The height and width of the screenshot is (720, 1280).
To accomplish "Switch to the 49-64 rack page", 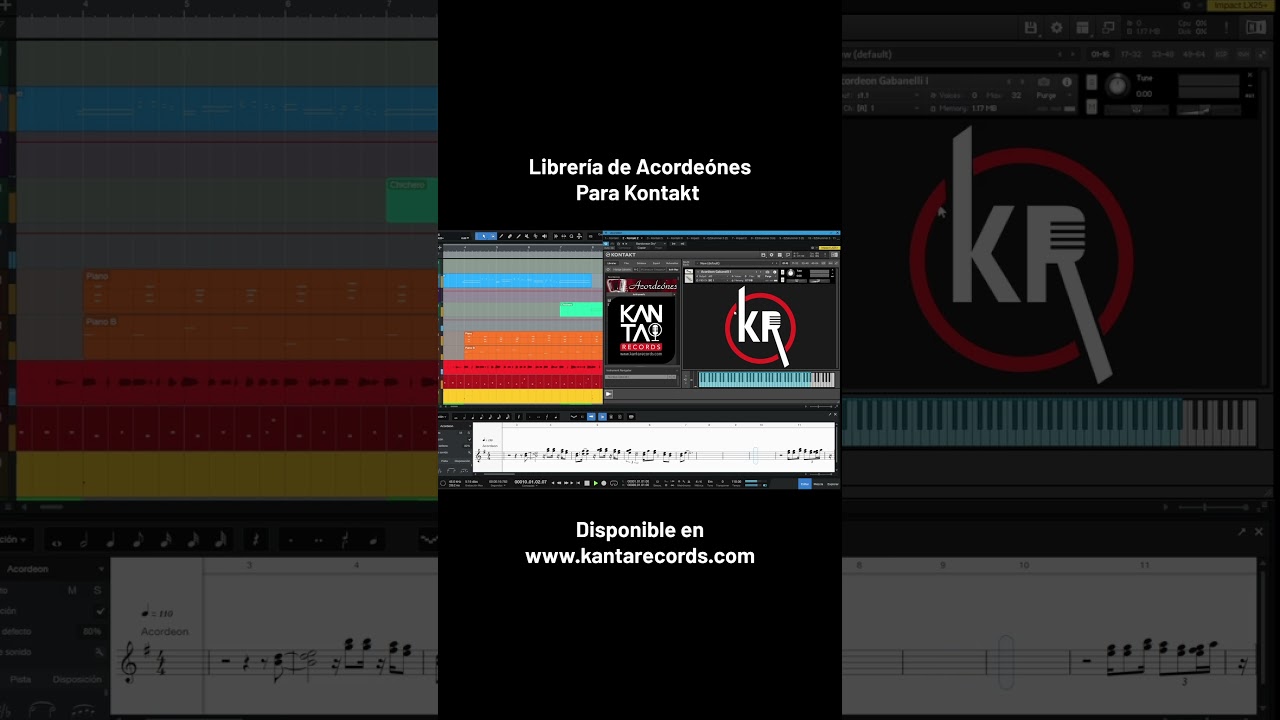I will 1196,54.
